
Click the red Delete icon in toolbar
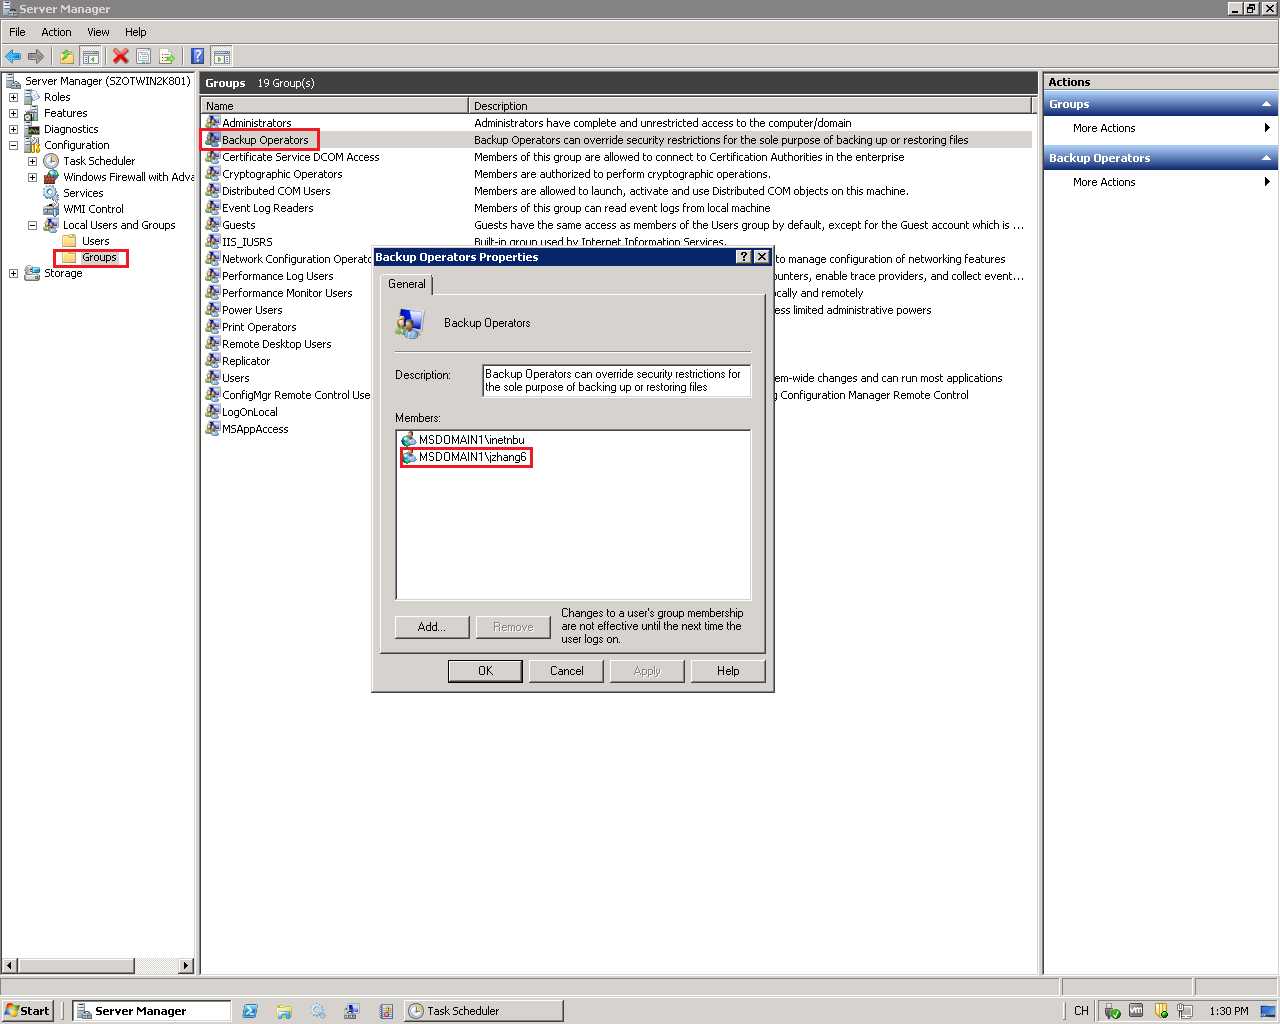120,56
